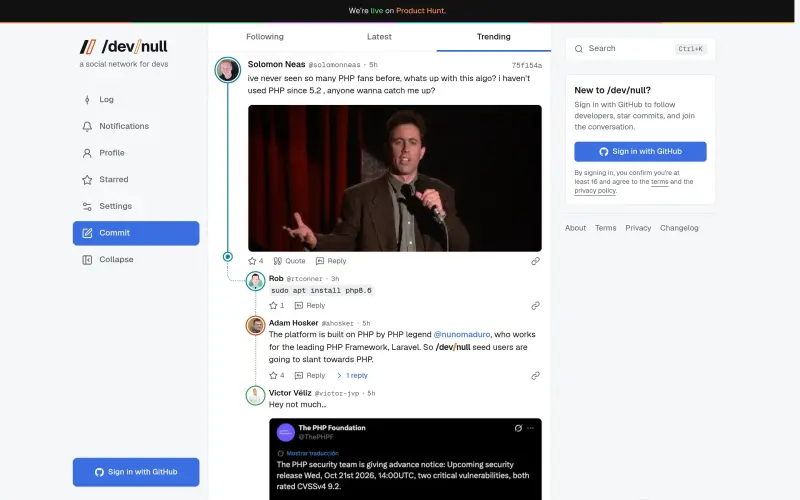Screen dimensions: 800x500
Task: Expand the '1 reply' thread
Action: [x=352, y=376]
